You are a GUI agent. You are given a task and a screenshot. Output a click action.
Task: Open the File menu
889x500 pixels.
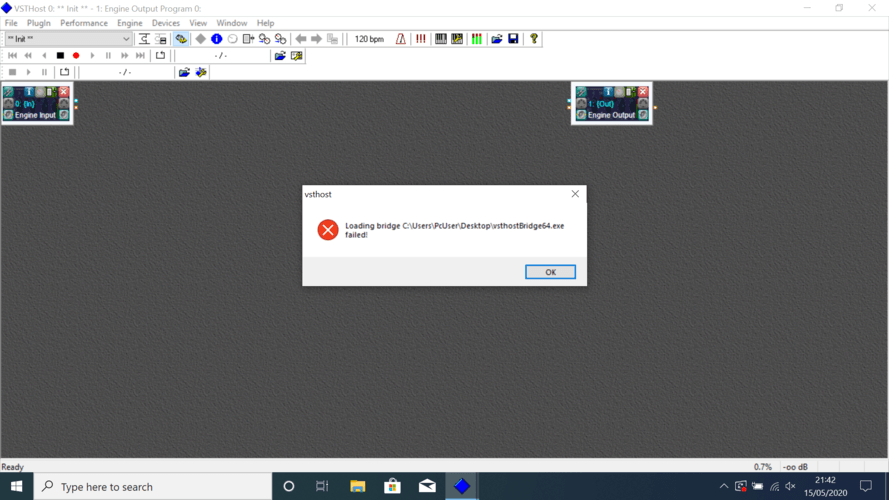tap(11, 23)
